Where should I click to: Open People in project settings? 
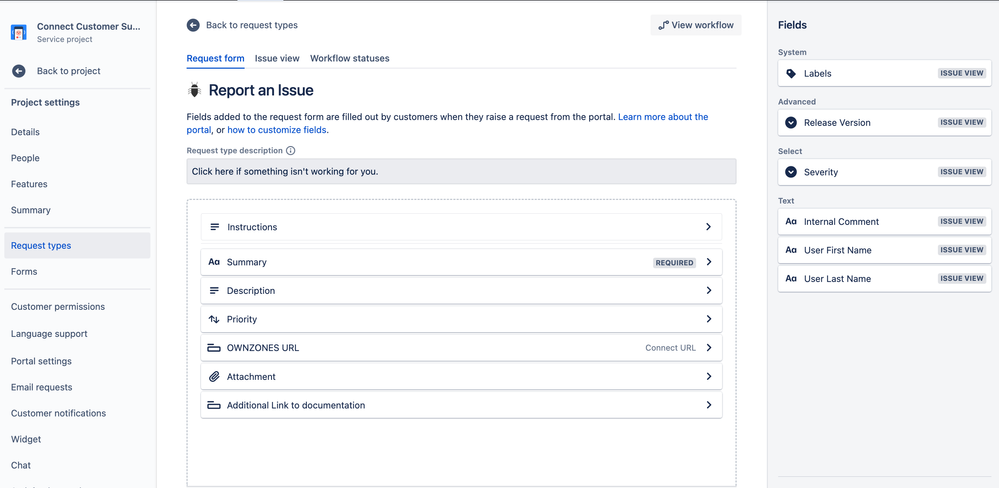point(25,158)
